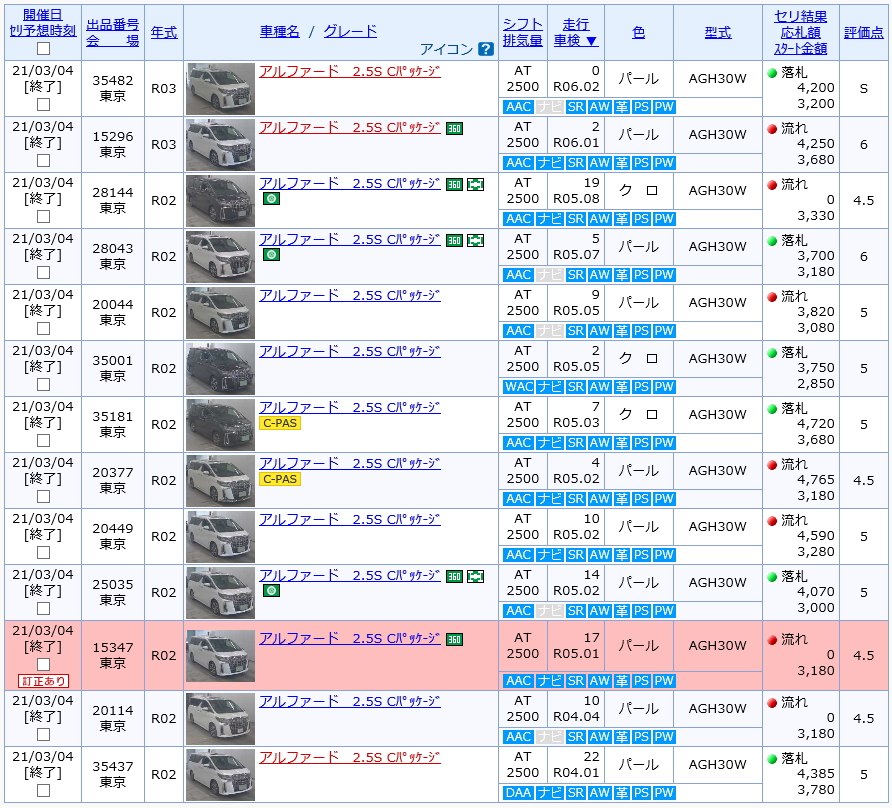Check the checkbox for lot 15347
892x808 pixels.
click(x=43, y=665)
